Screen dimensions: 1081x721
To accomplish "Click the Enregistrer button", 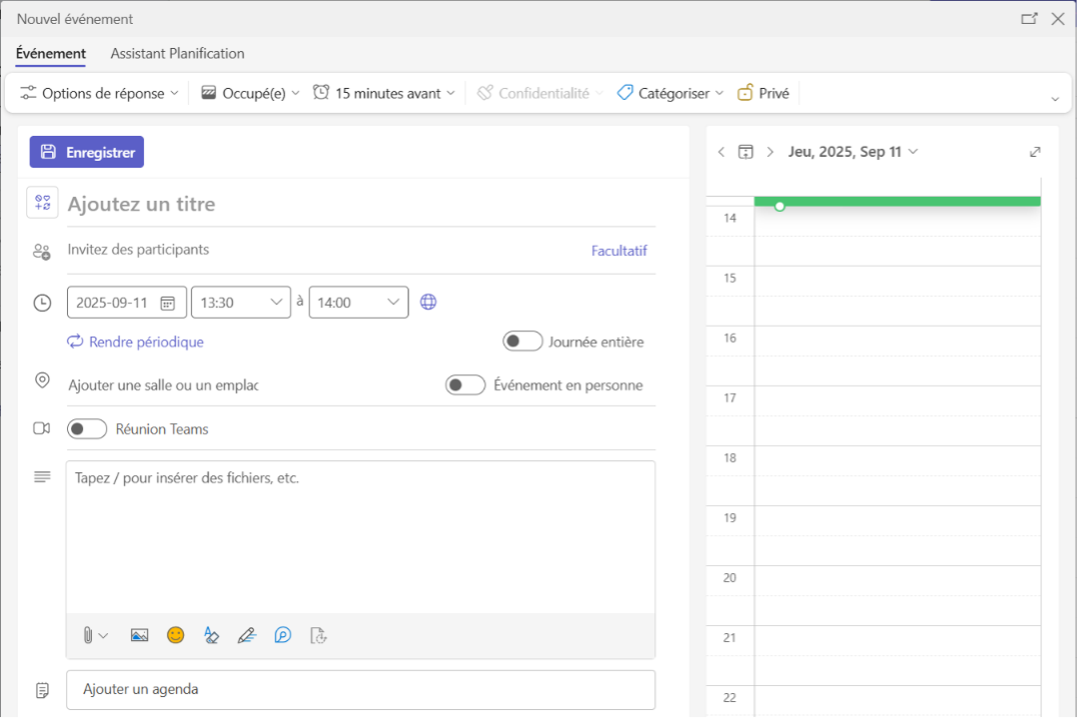I will click(87, 152).
